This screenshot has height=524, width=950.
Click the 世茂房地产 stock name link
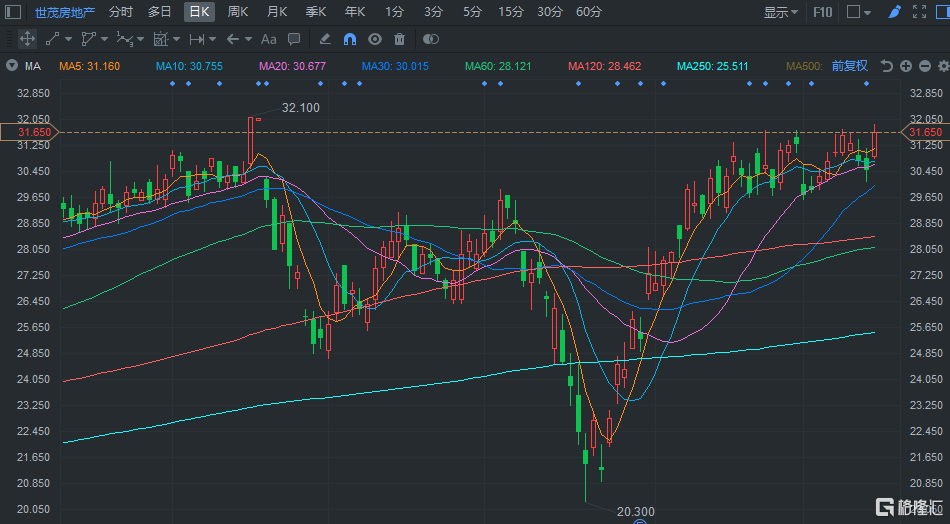[65, 12]
